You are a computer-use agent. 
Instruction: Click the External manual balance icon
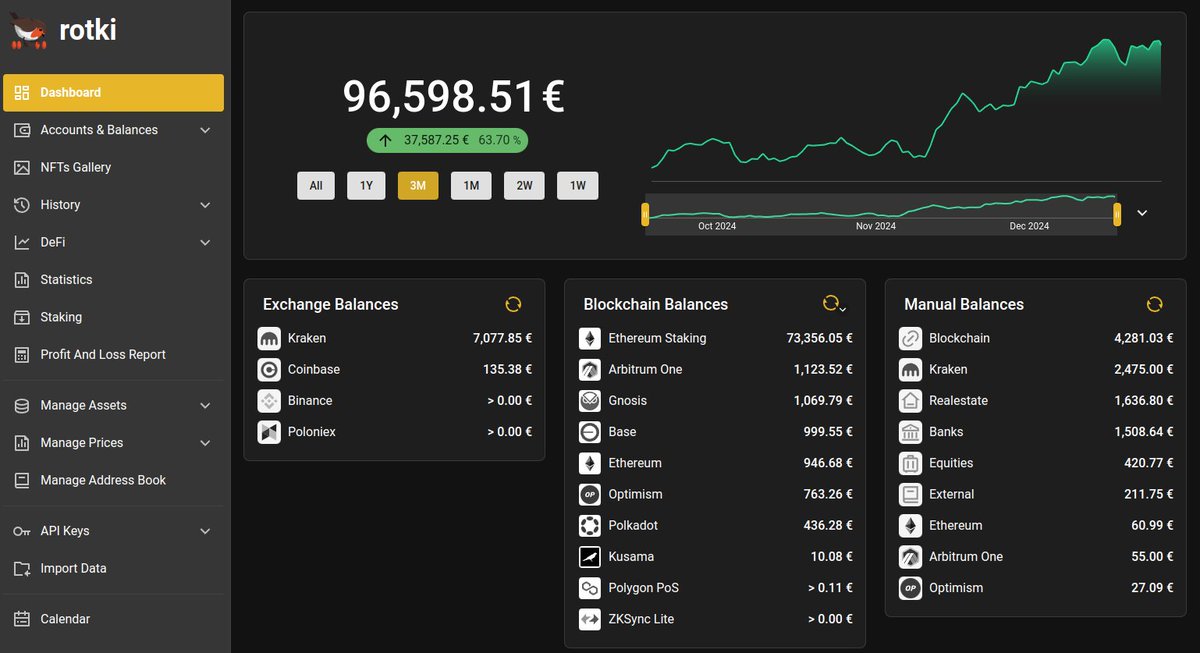[x=910, y=494]
